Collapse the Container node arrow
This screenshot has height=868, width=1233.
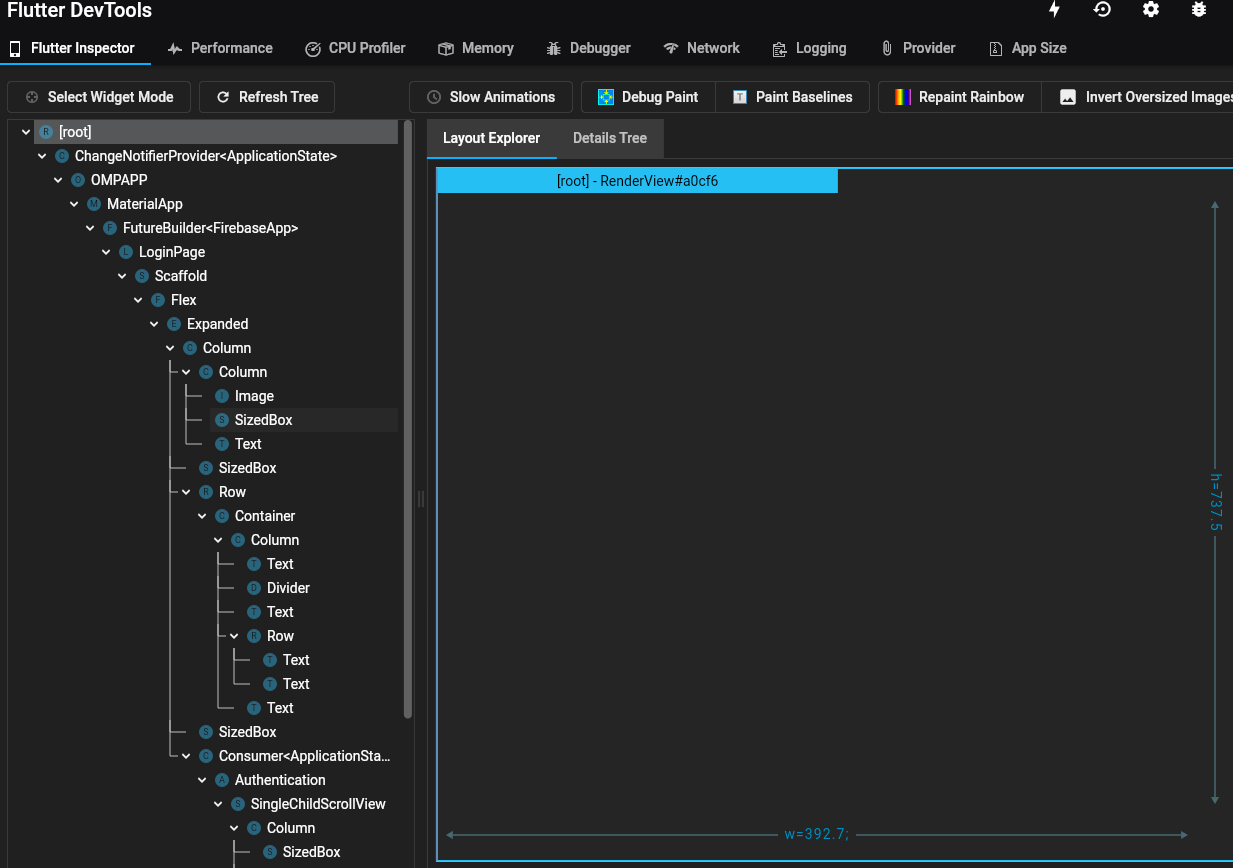(x=202, y=516)
